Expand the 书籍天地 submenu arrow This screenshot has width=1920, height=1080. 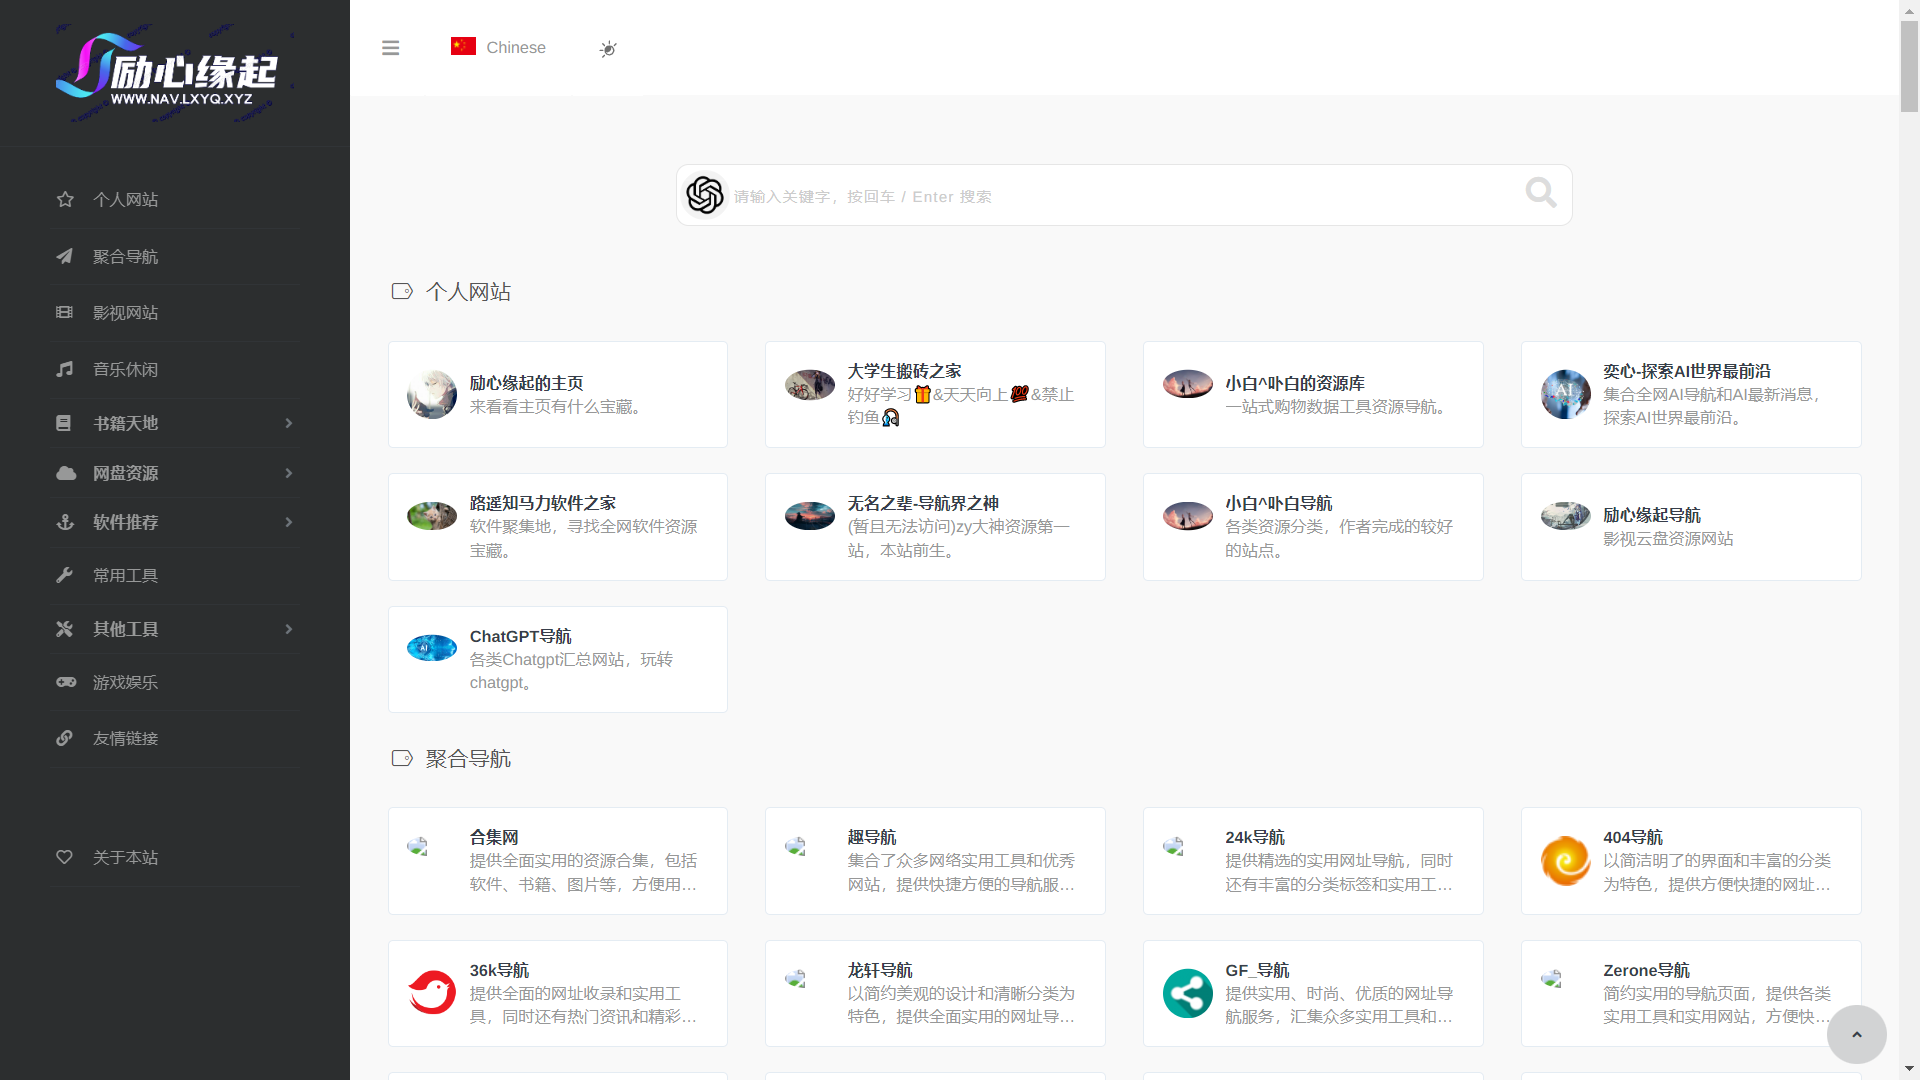pyautogui.click(x=289, y=423)
